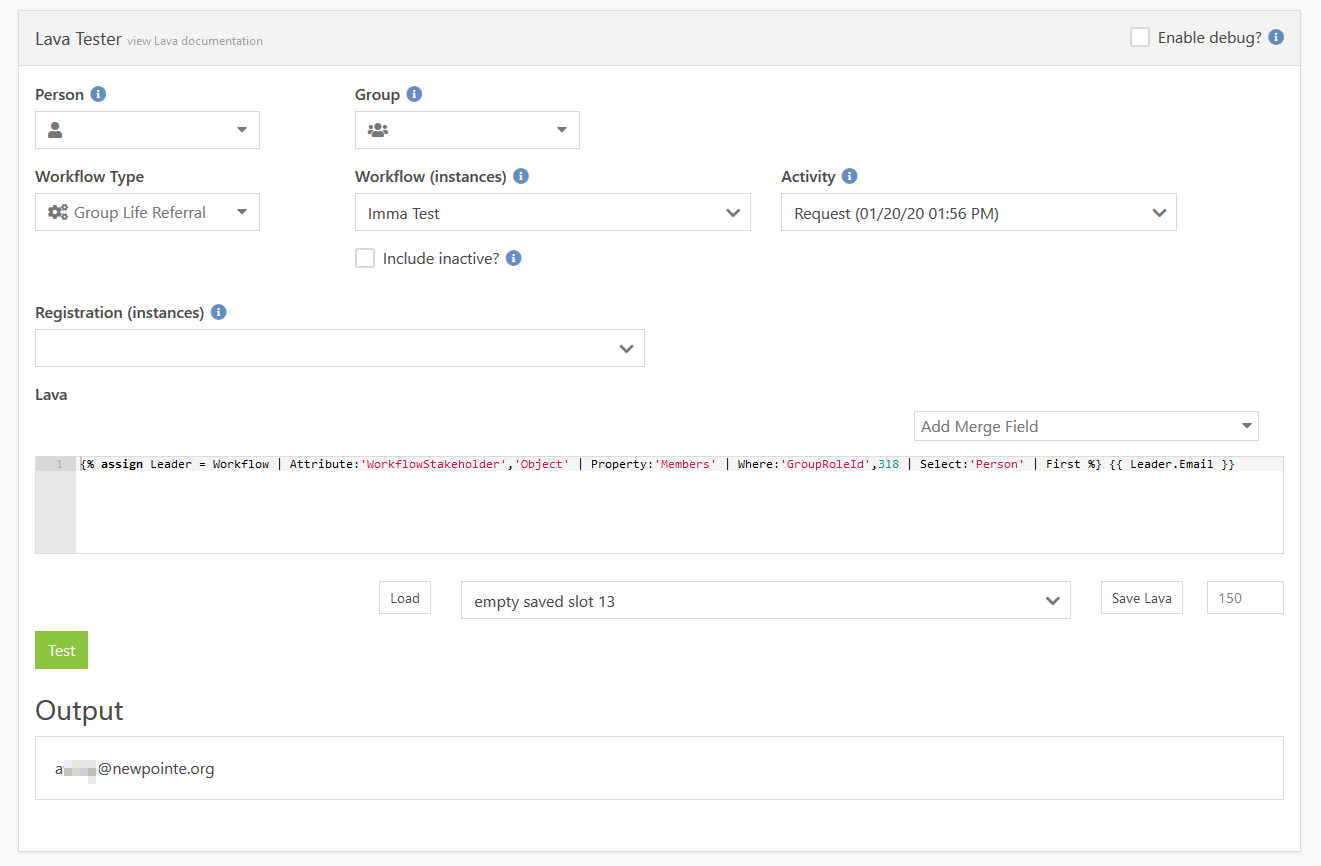The width and height of the screenshot is (1321, 866).
Task: Open info tooltip for Workflow (instances)
Action: [521, 176]
